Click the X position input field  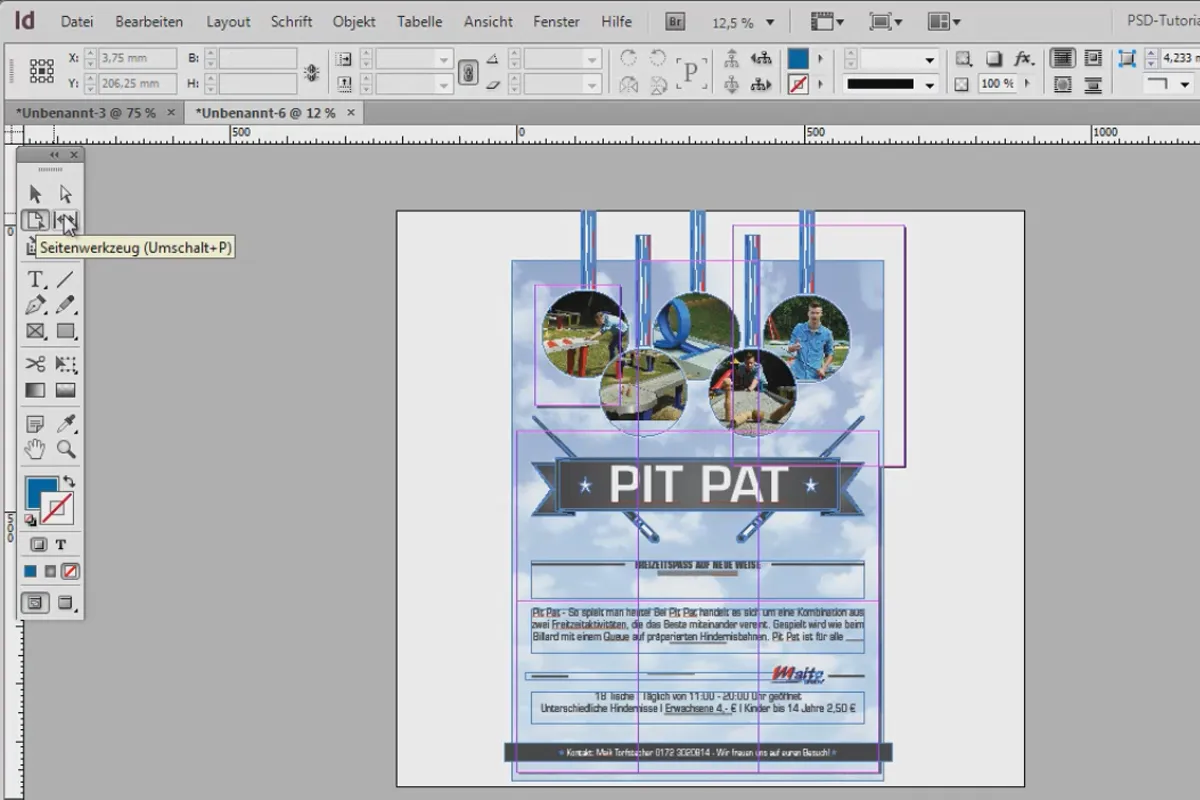coord(137,59)
